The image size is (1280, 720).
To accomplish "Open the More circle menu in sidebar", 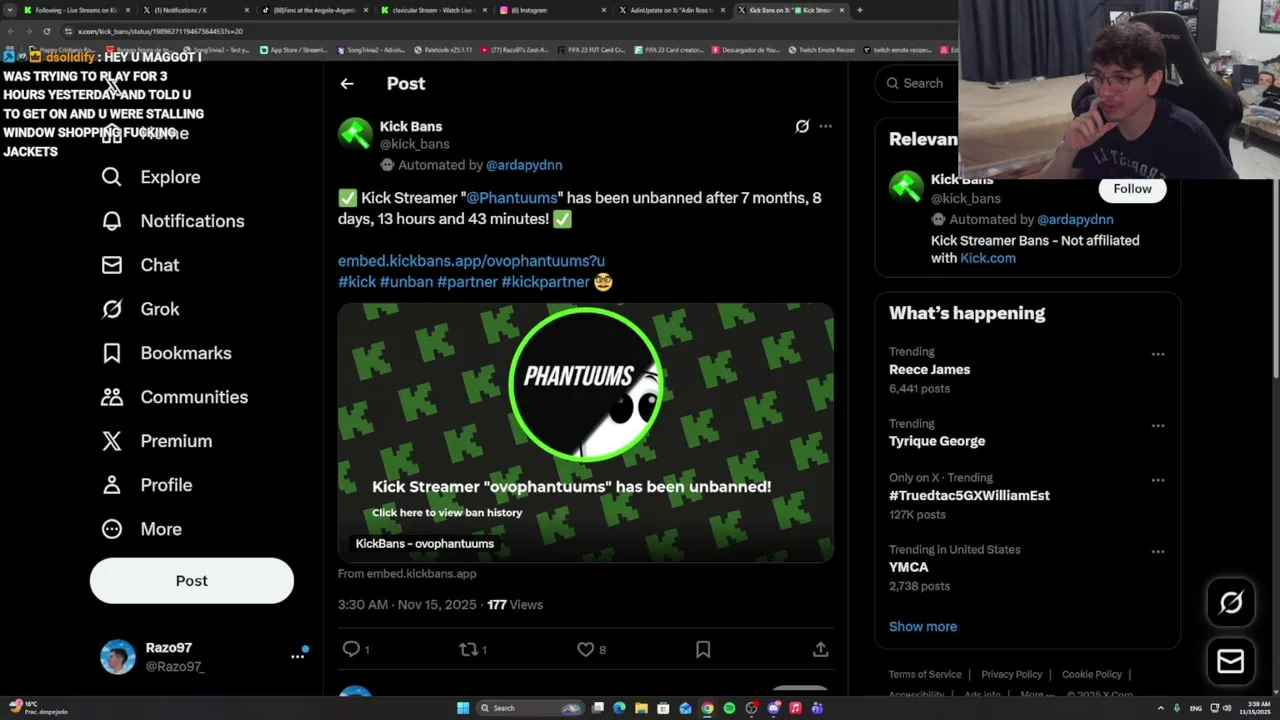I will (x=111, y=529).
